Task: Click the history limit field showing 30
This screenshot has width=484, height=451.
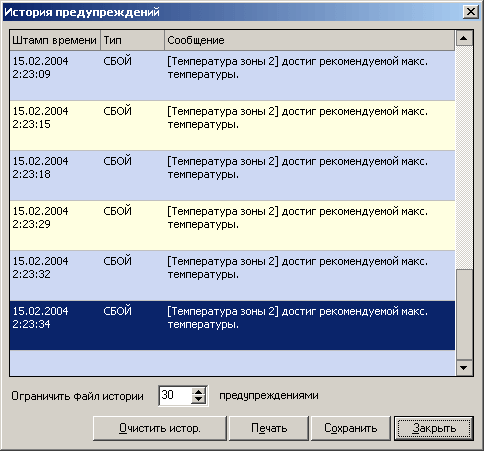Action: tap(176, 396)
